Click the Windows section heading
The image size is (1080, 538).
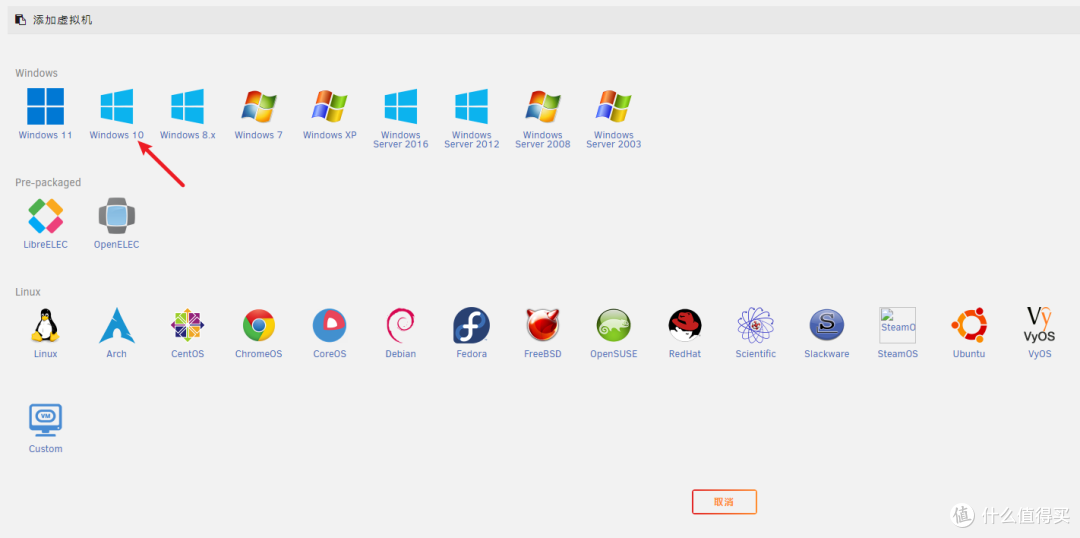click(37, 73)
